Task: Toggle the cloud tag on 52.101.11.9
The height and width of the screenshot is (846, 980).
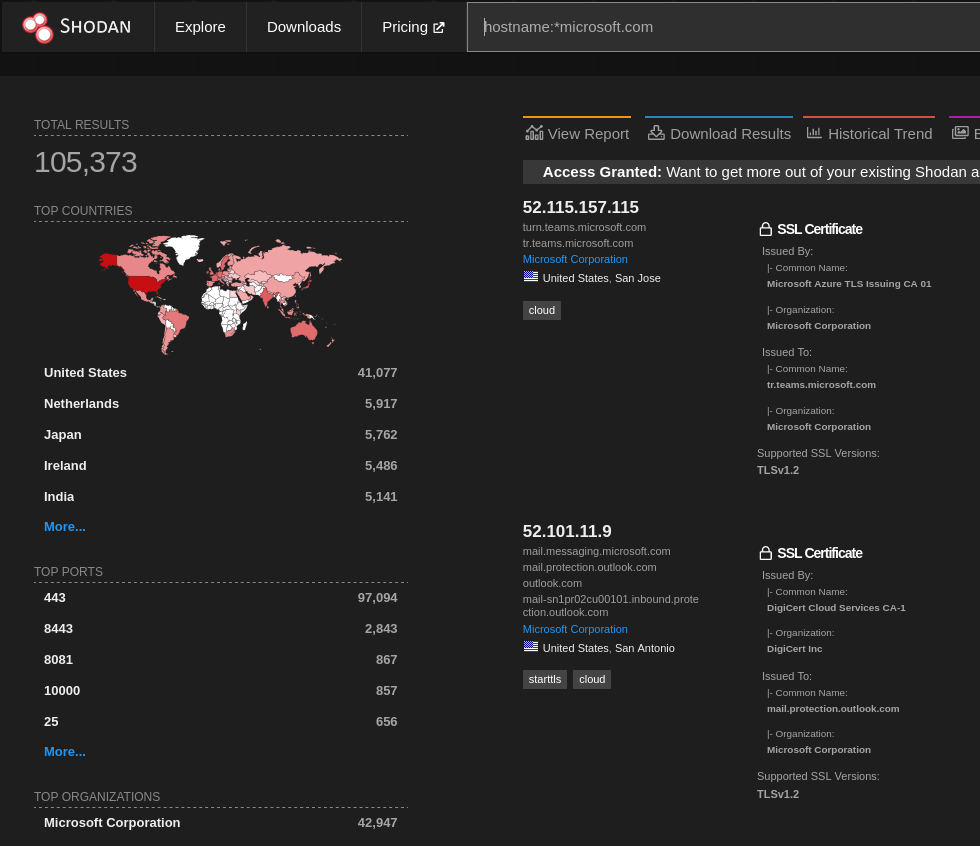Action: click(591, 679)
